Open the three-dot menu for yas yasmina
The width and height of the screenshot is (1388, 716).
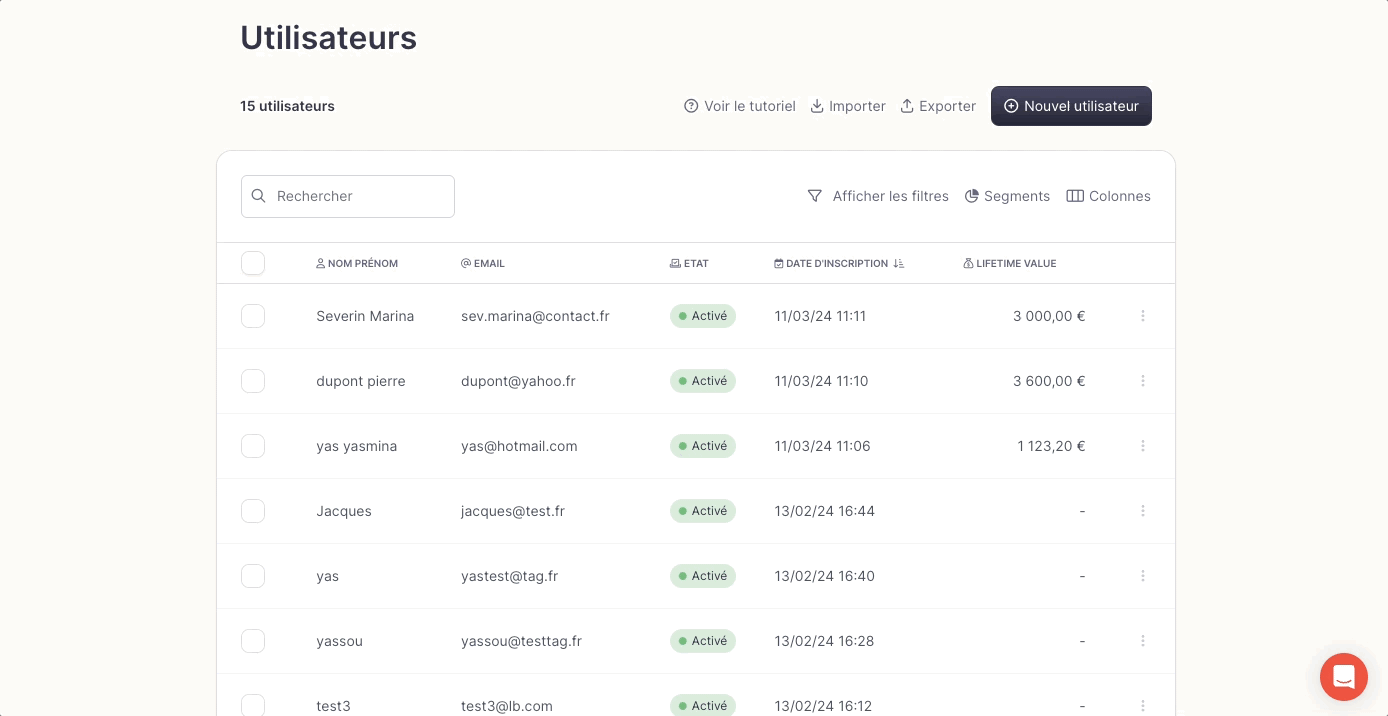1143,446
